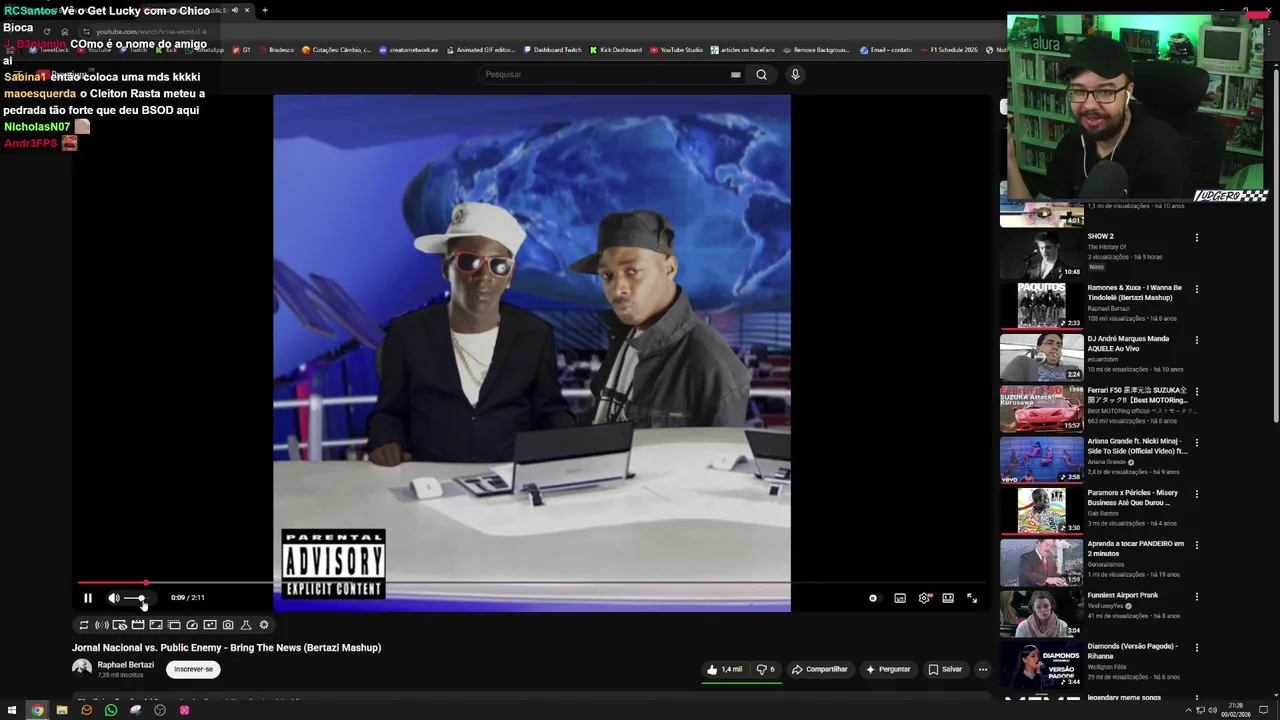Open the Animated GIF editor bookmark

pyautogui.click(x=480, y=50)
